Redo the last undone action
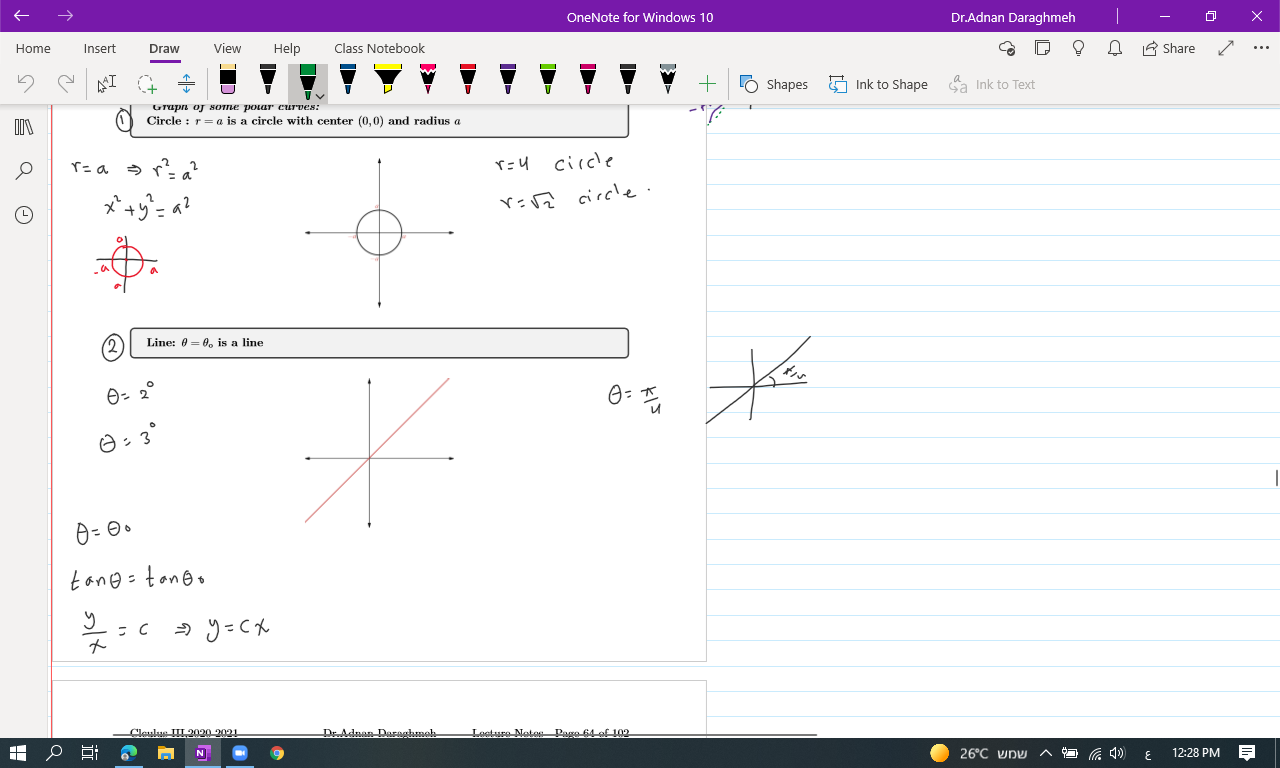 tap(66, 85)
